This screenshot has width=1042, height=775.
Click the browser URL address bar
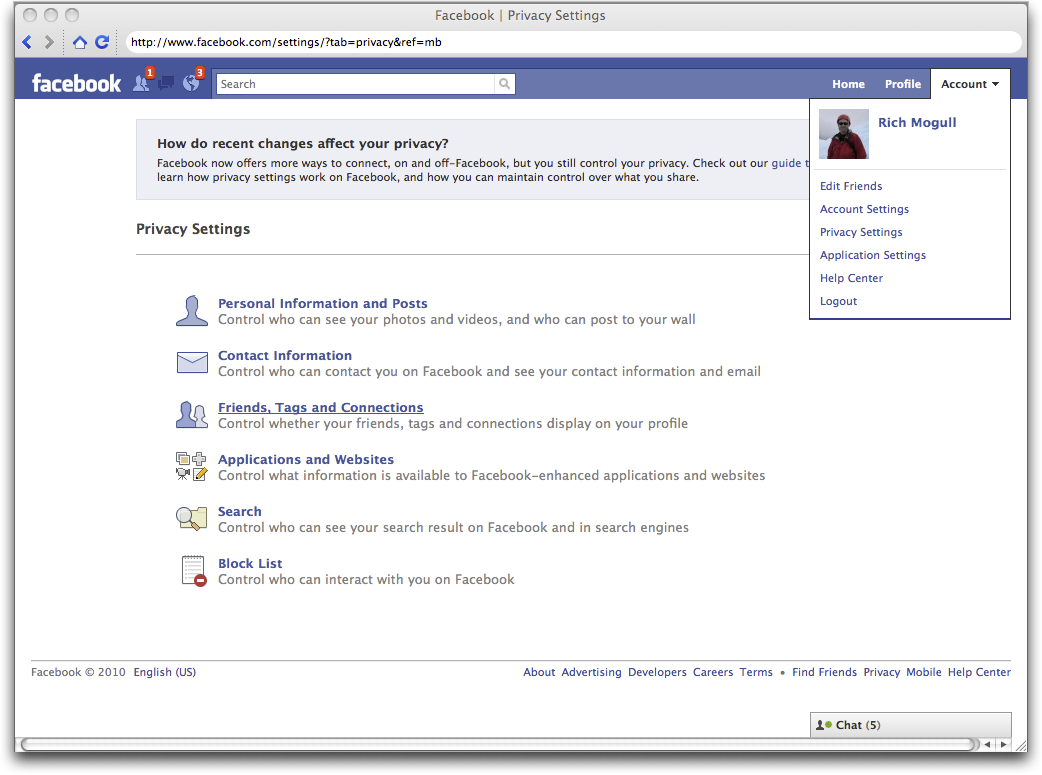[573, 43]
